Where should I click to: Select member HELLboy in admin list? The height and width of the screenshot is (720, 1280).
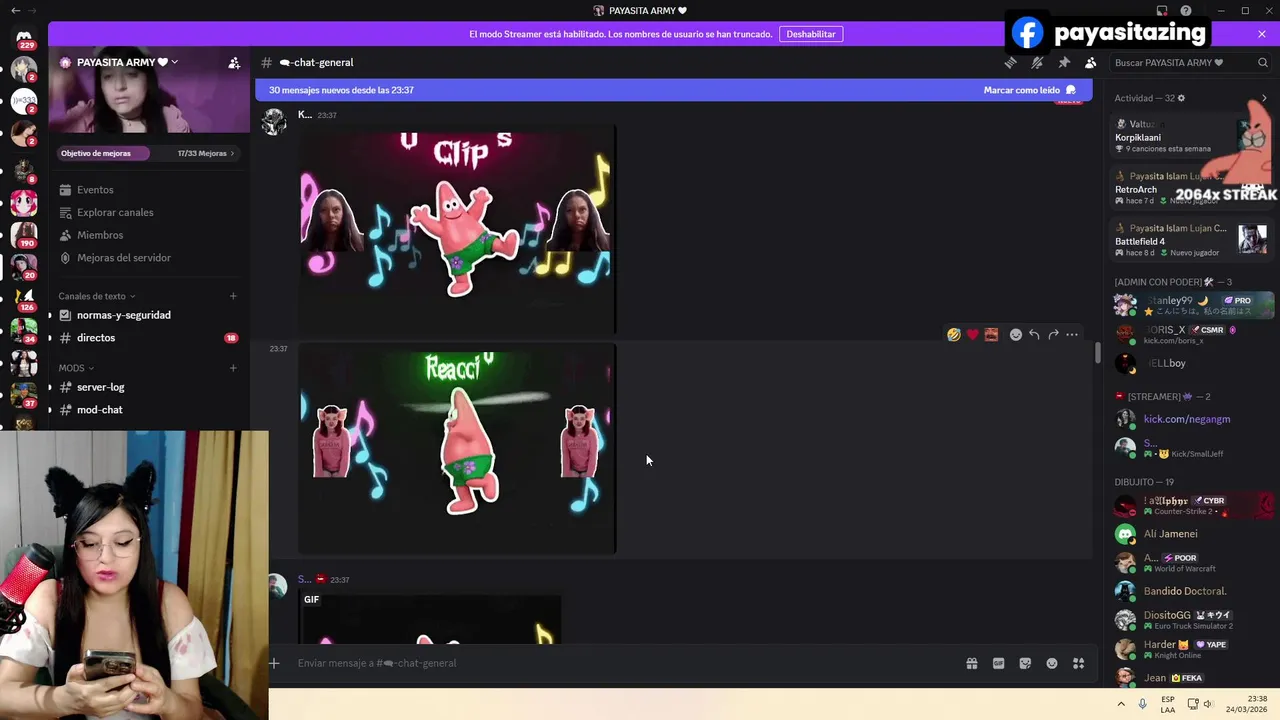coord(1192,363)
